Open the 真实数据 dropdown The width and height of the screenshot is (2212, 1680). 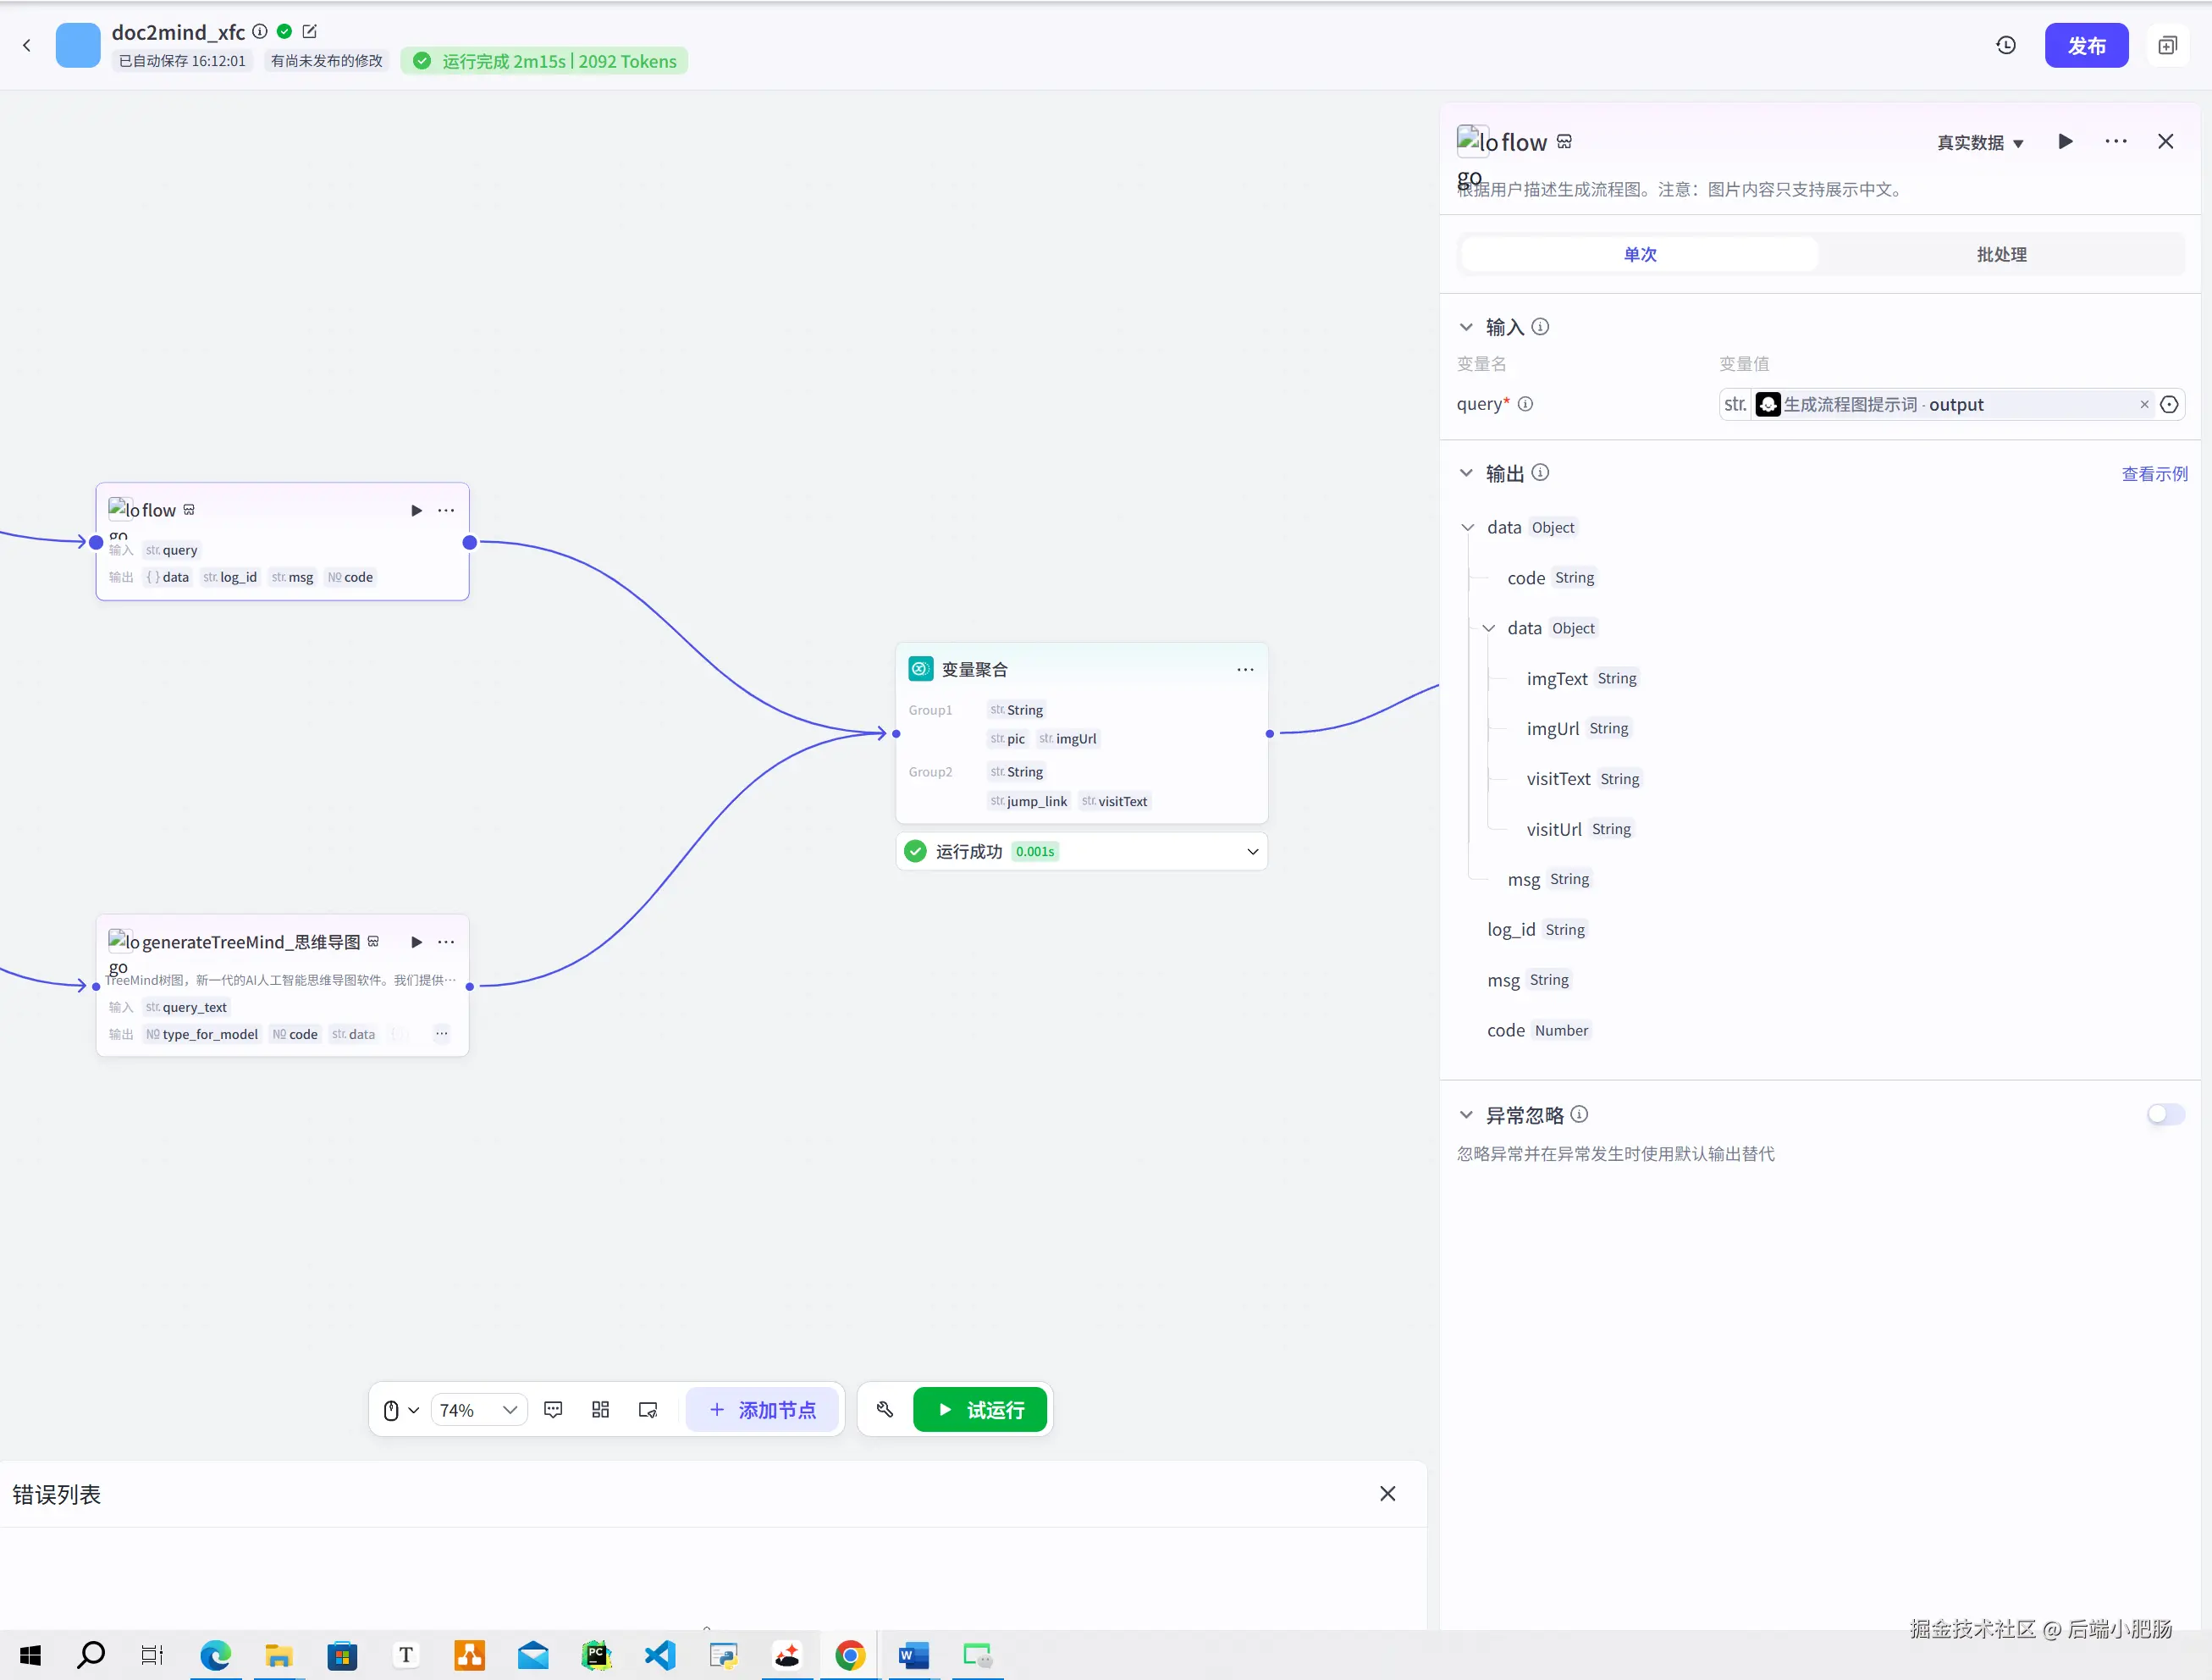(x=1980, y=143)
